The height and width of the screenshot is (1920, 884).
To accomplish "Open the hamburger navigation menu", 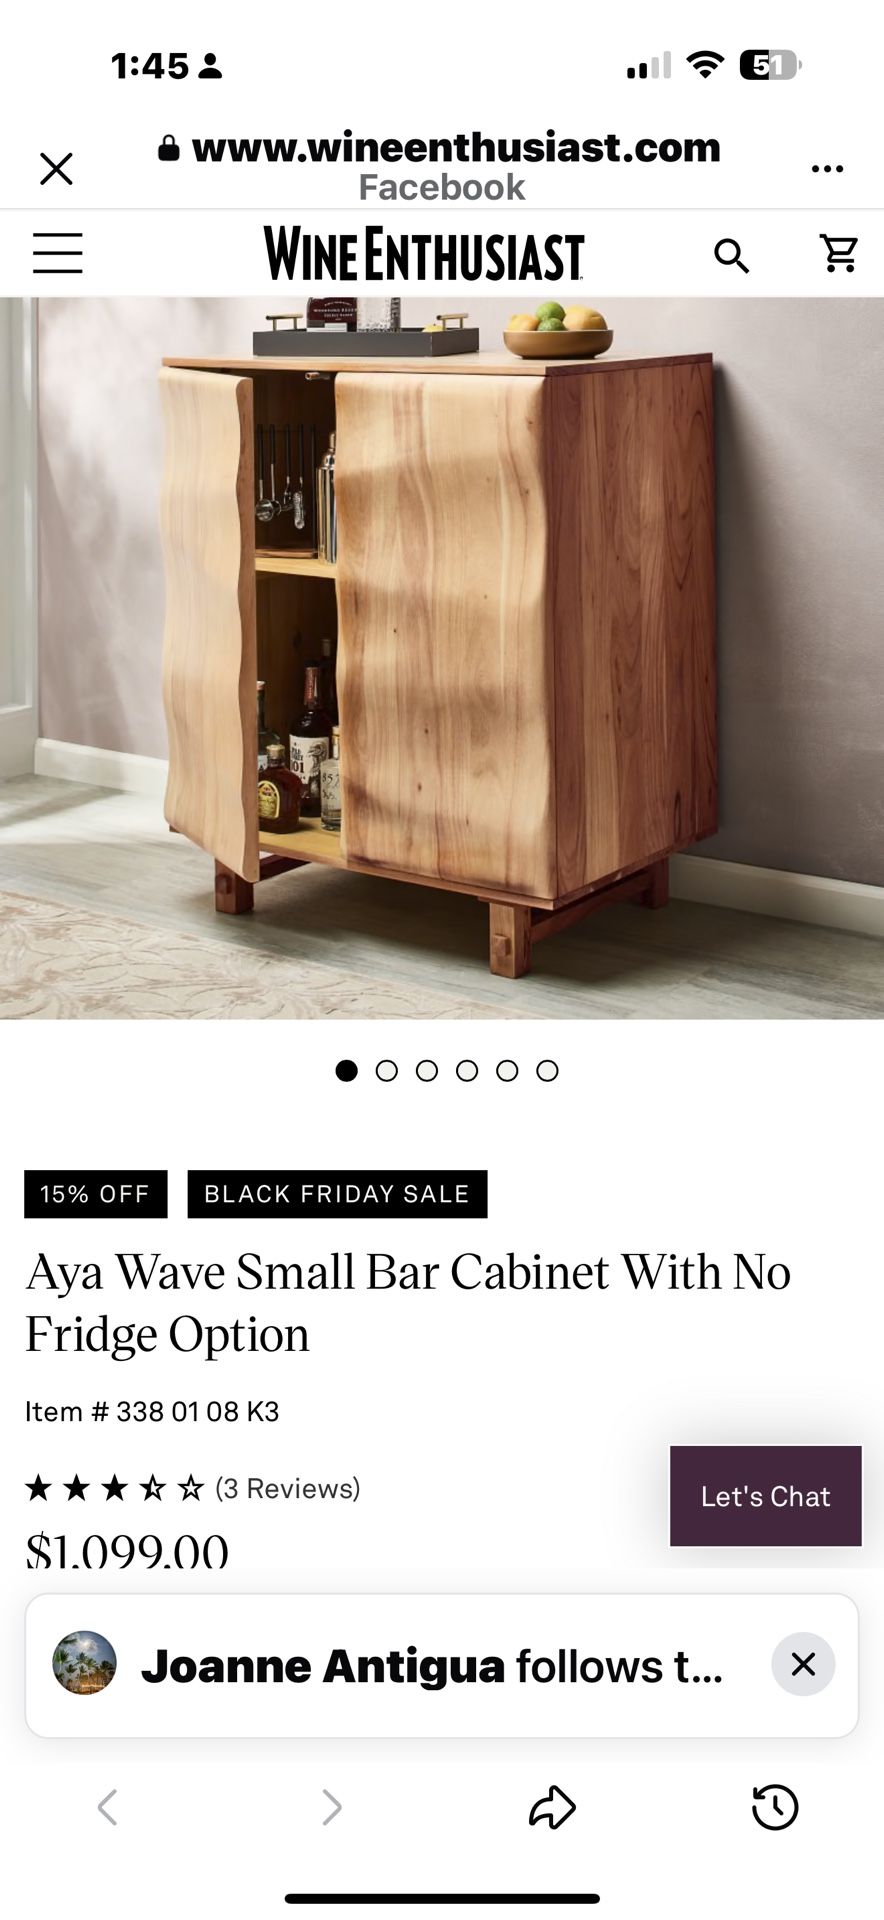I will tap(57, 253).
